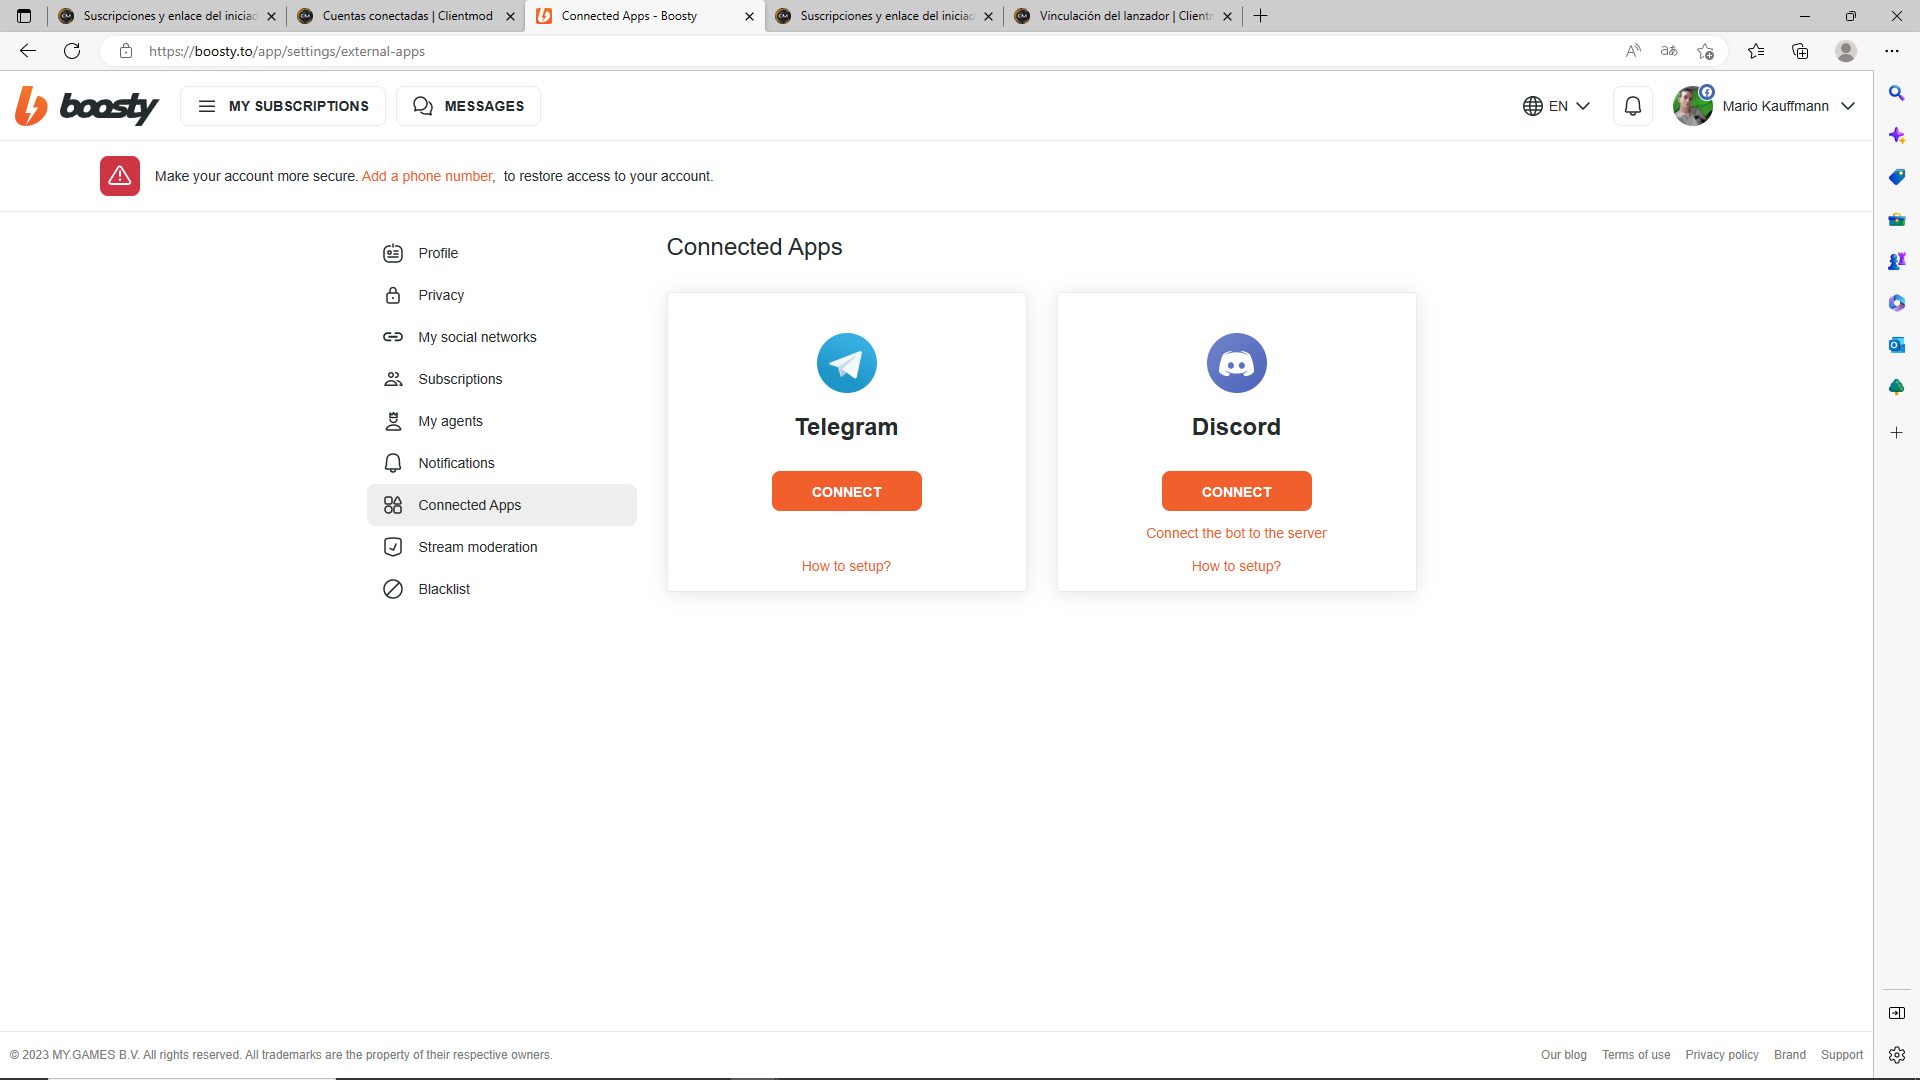Click the Discord app icon
Screen dimensions: 1920x1080
click(x=1236, y=363)
